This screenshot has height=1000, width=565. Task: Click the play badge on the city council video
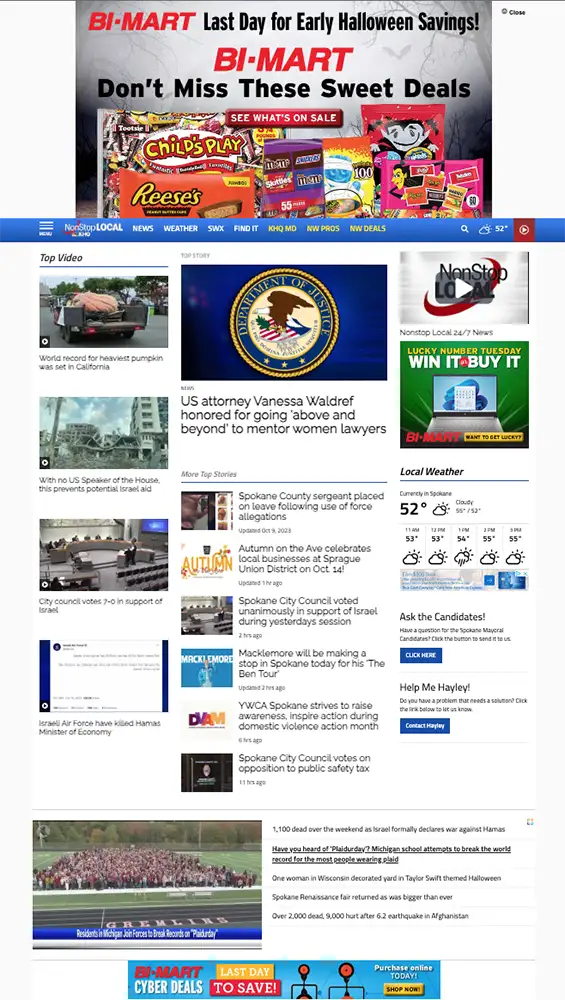[x=45, y=584]
